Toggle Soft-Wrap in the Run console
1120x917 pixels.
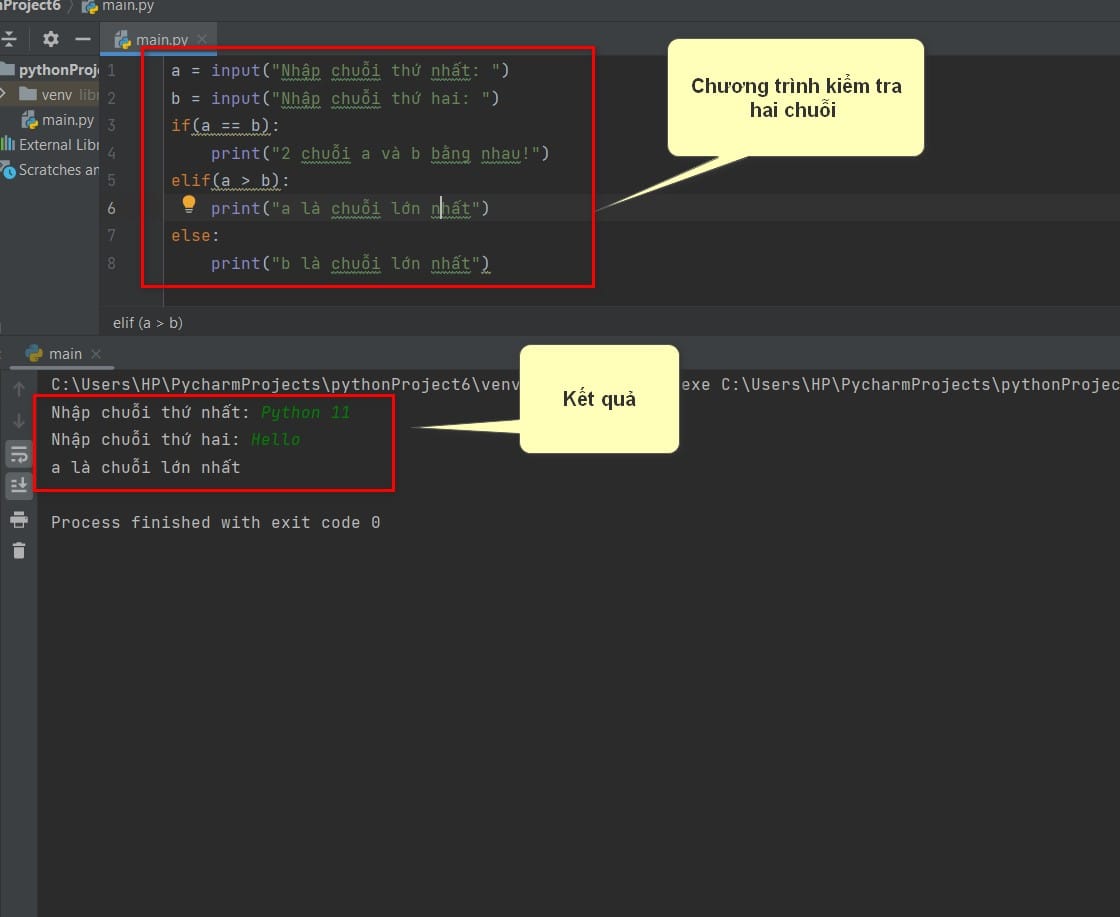(x=19, y=454)
